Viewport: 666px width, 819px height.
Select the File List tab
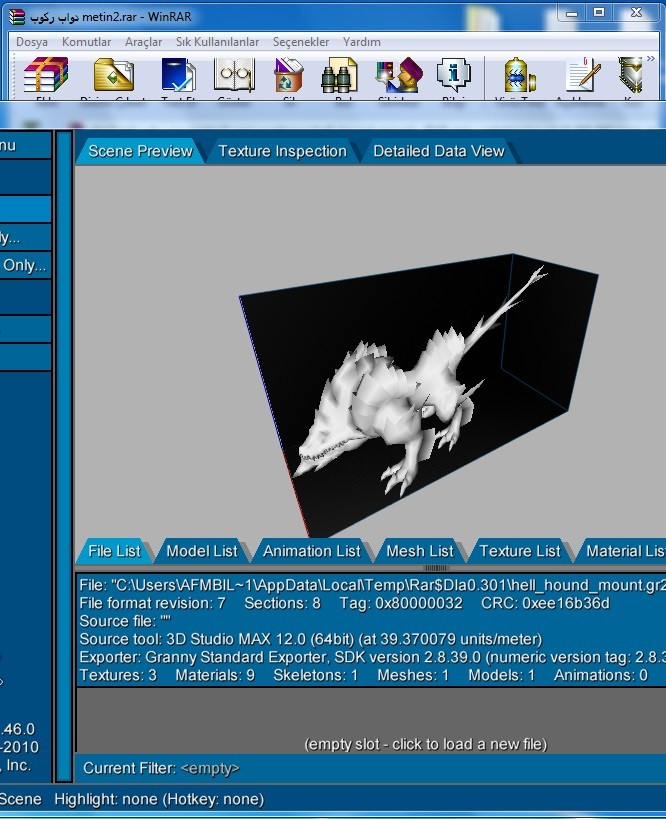(114, 551)
